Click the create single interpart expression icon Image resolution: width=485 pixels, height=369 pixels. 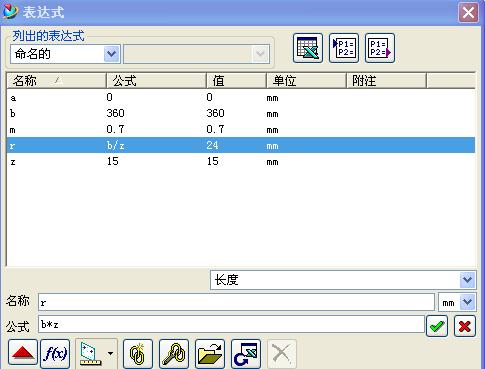[x=138, y=353]
